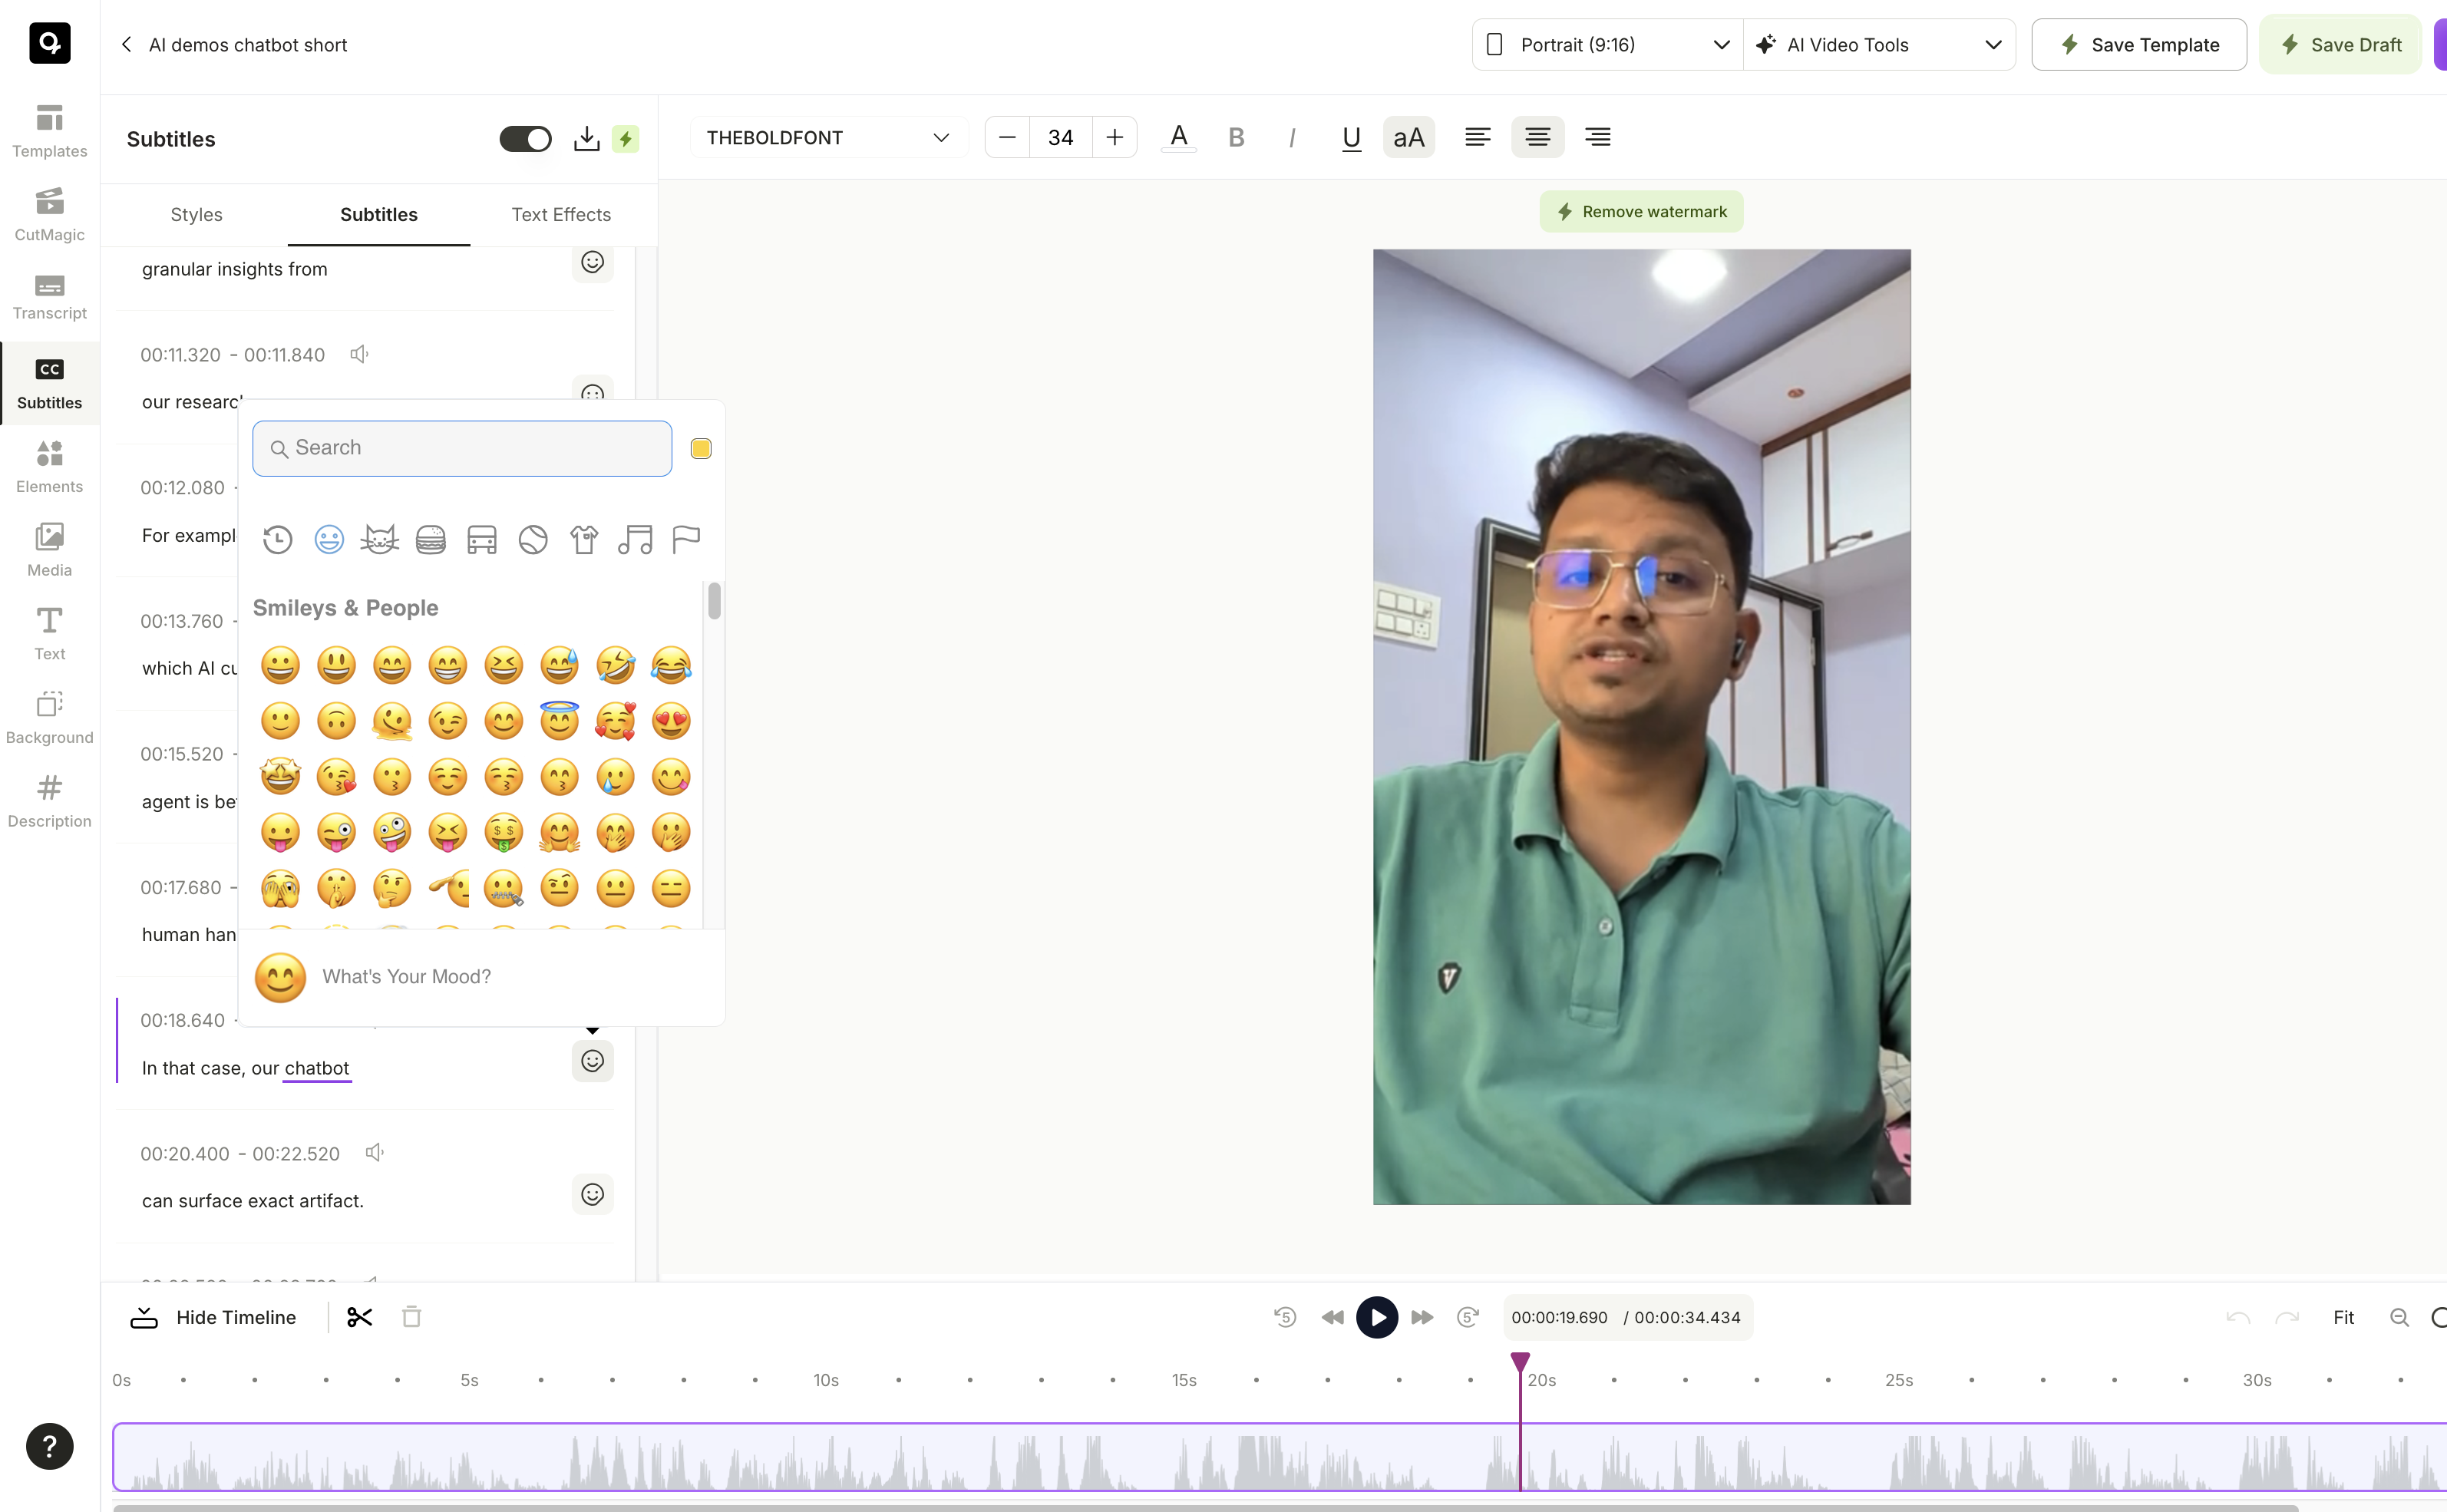Open the Text sidebar panel
This screenshot has width=2447, height=1512.
(x=49, y=634)
